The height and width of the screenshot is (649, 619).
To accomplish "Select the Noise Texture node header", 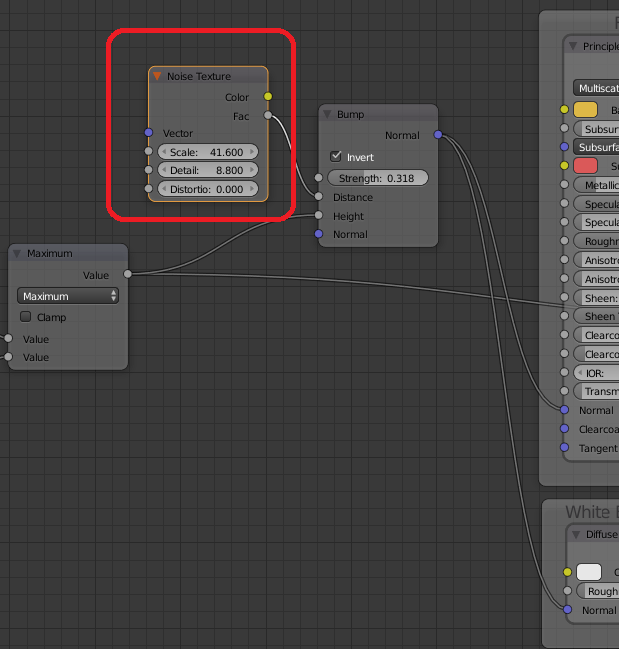I will click(209, 76).
